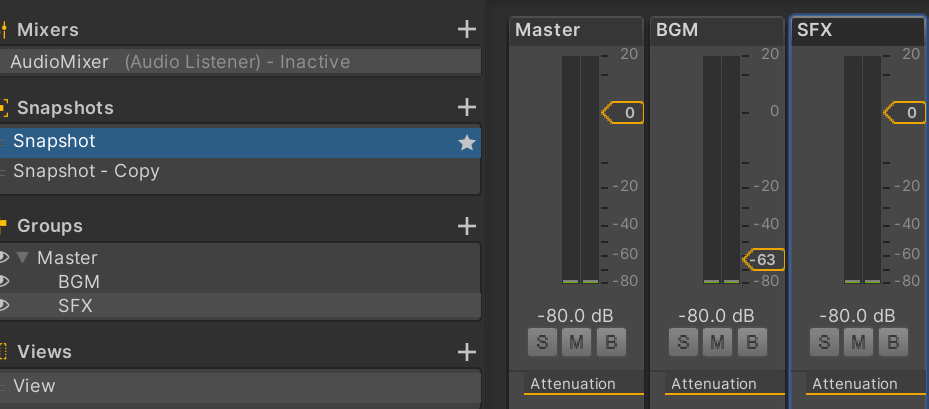Image resolution: width=929 pixels, height=409 pixels.
Task: Add a new mixer with plus icon
Action: 466,30
